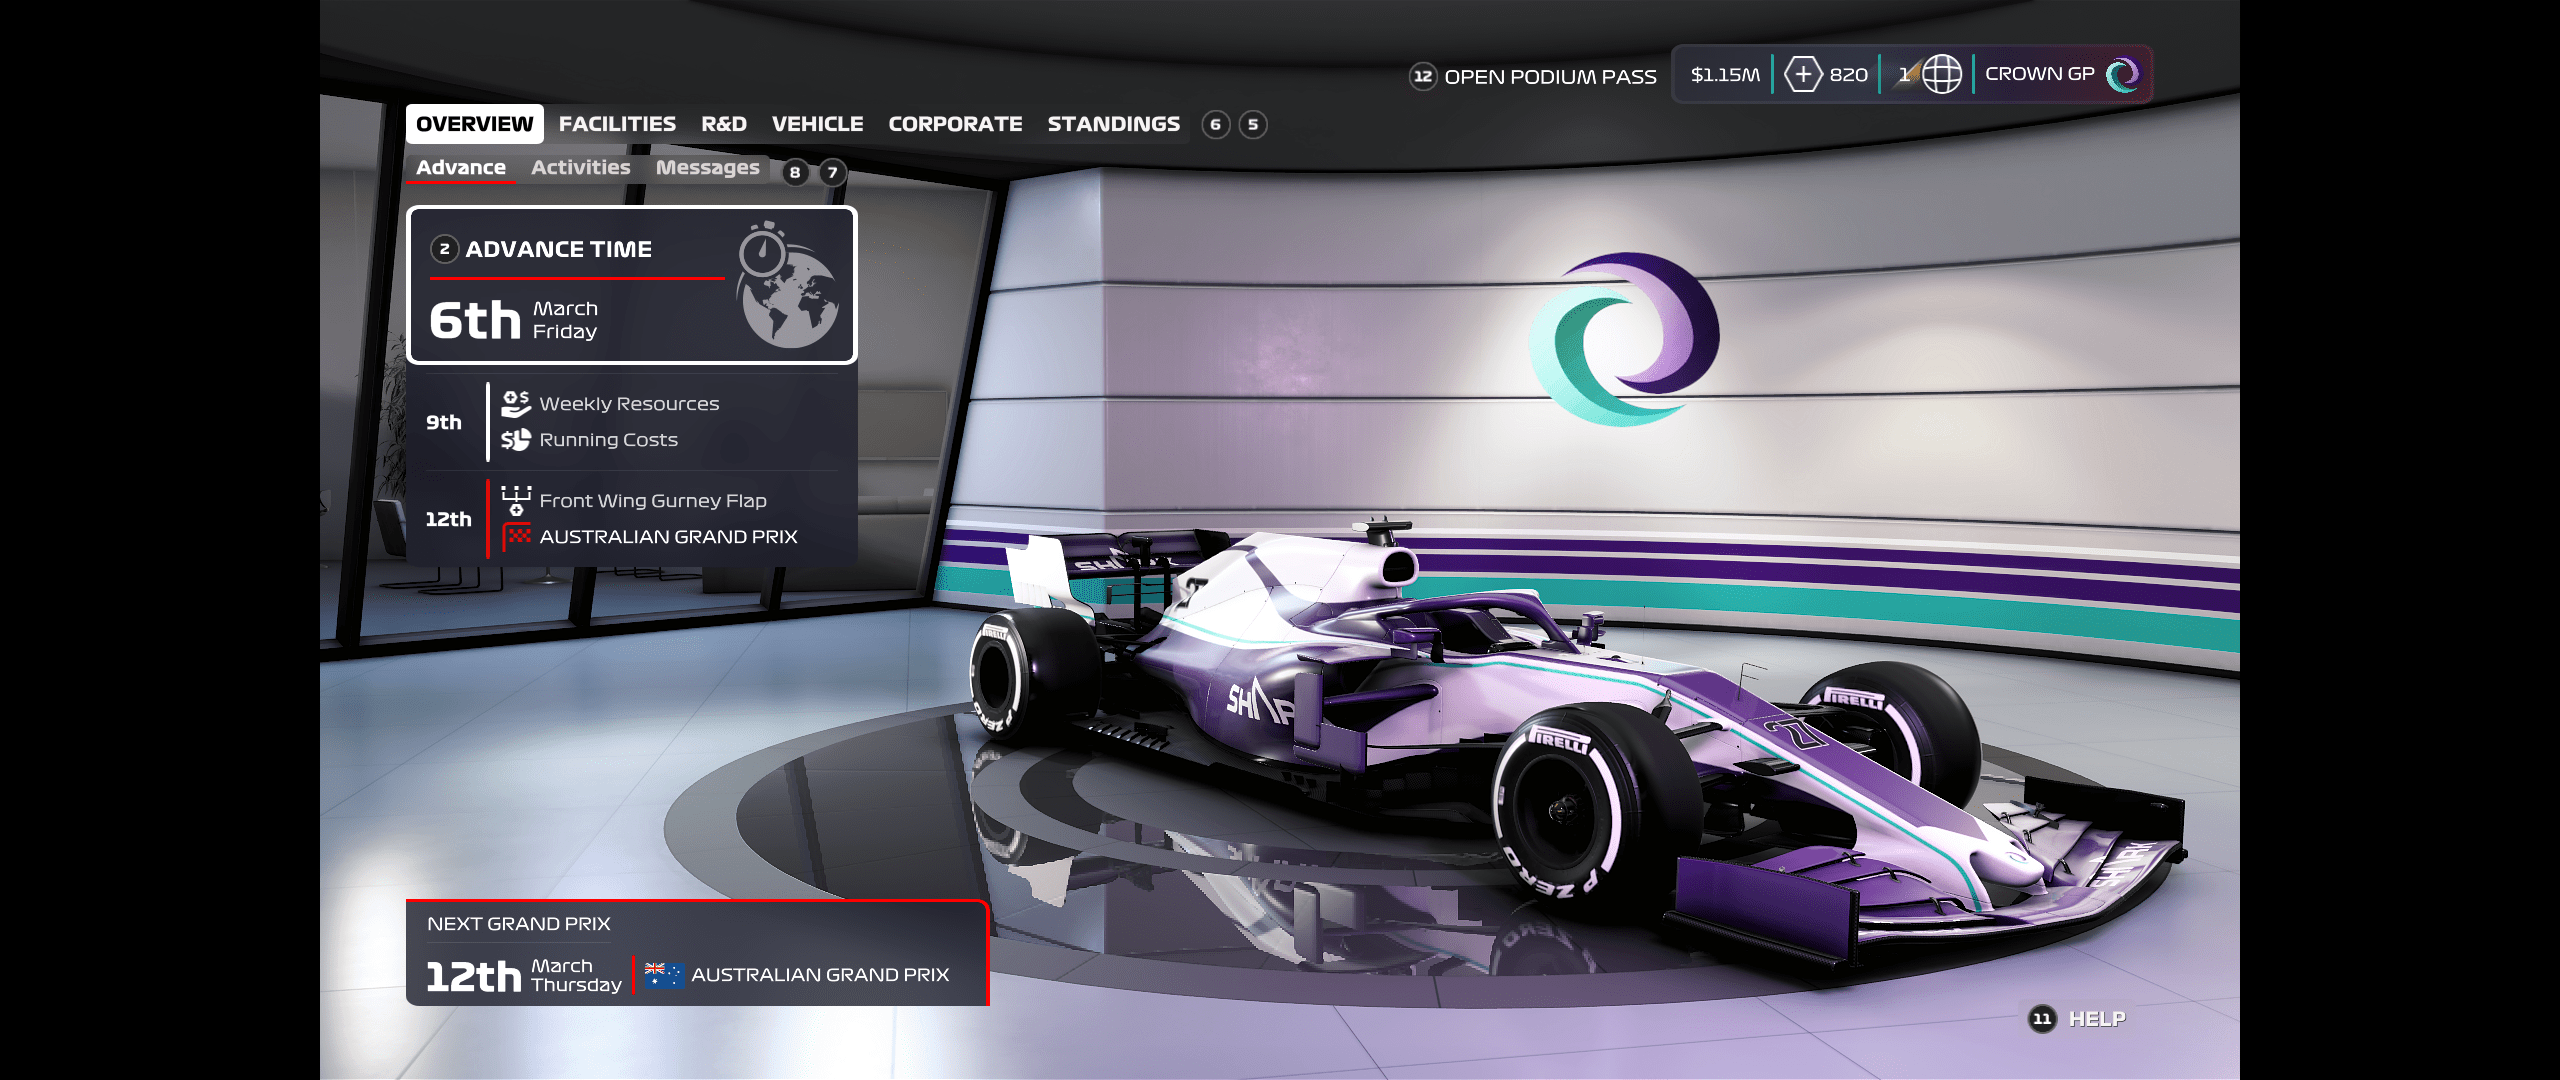
Task: Select the Next Grand Prix panel
Action: [x=697, y=953]
